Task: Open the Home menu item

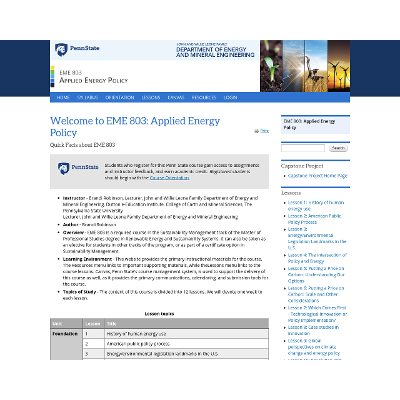Action: tap(63, 97)
